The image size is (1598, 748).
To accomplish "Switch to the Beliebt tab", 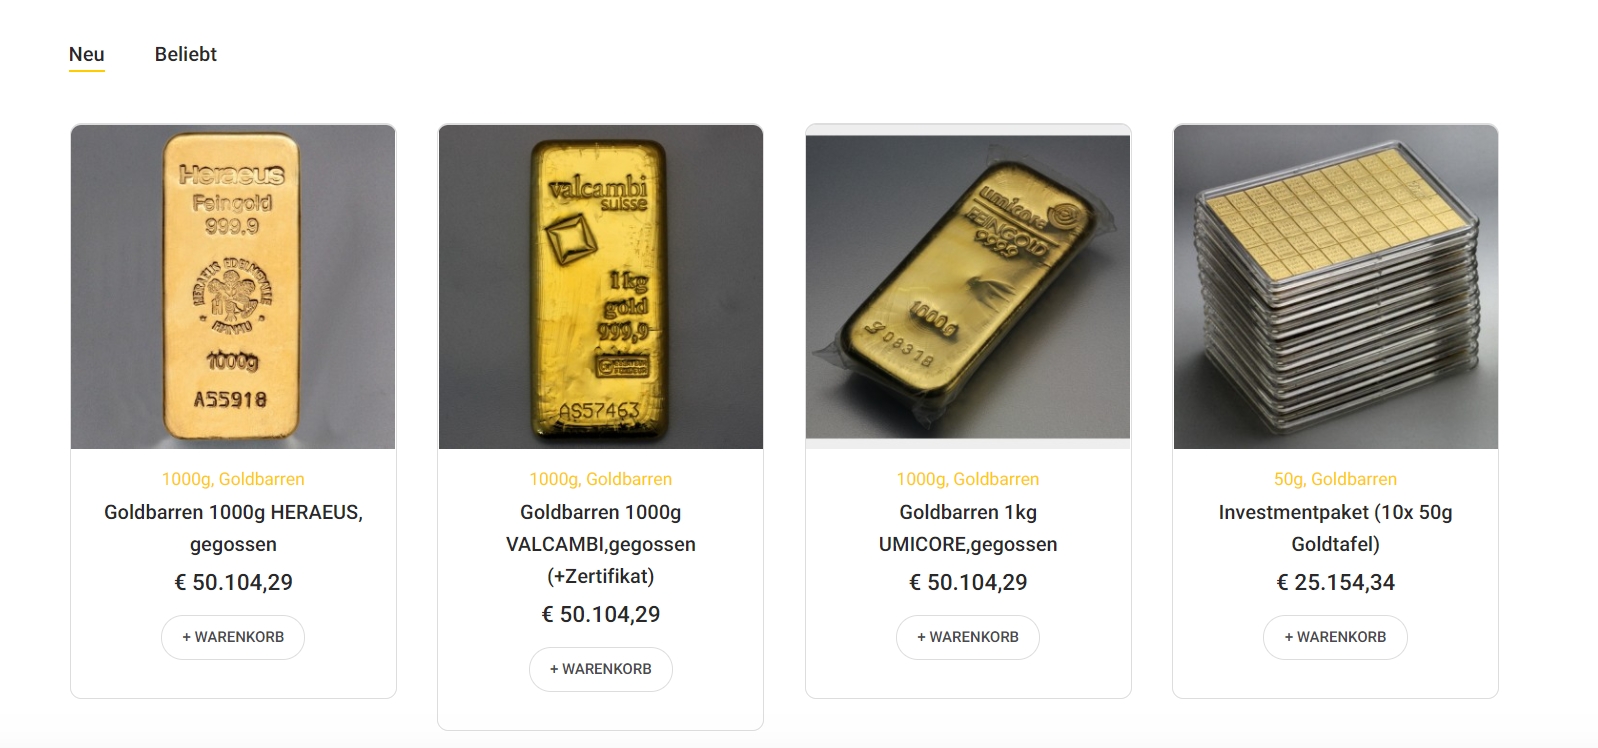I will point(186,55).
